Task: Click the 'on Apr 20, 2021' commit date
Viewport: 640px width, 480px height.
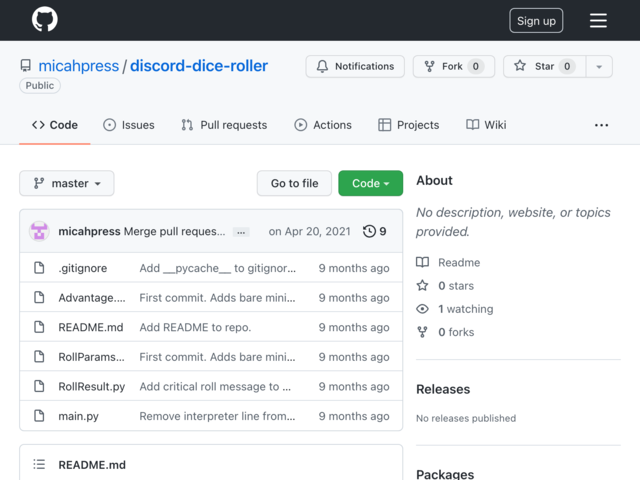Action: tap(309, 231)
